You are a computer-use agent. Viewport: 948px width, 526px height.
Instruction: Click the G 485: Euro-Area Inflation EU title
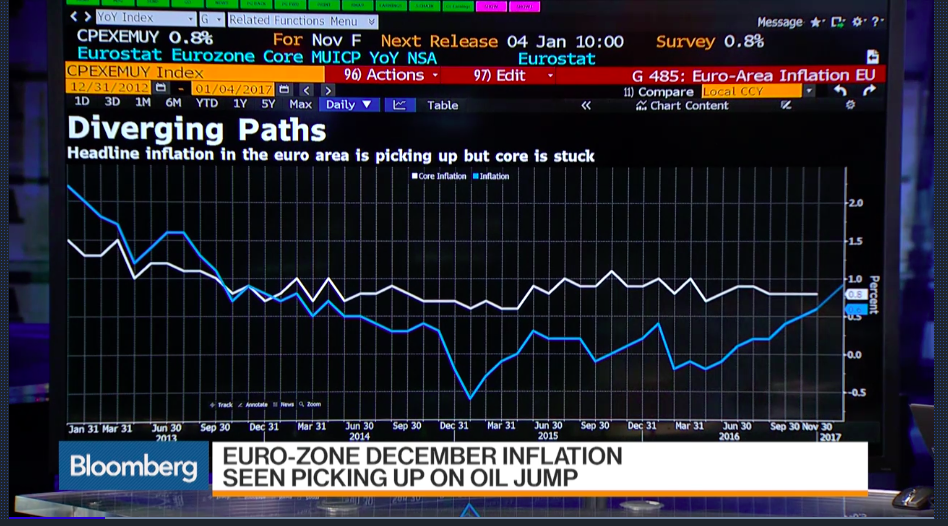(x=753, y=76)
